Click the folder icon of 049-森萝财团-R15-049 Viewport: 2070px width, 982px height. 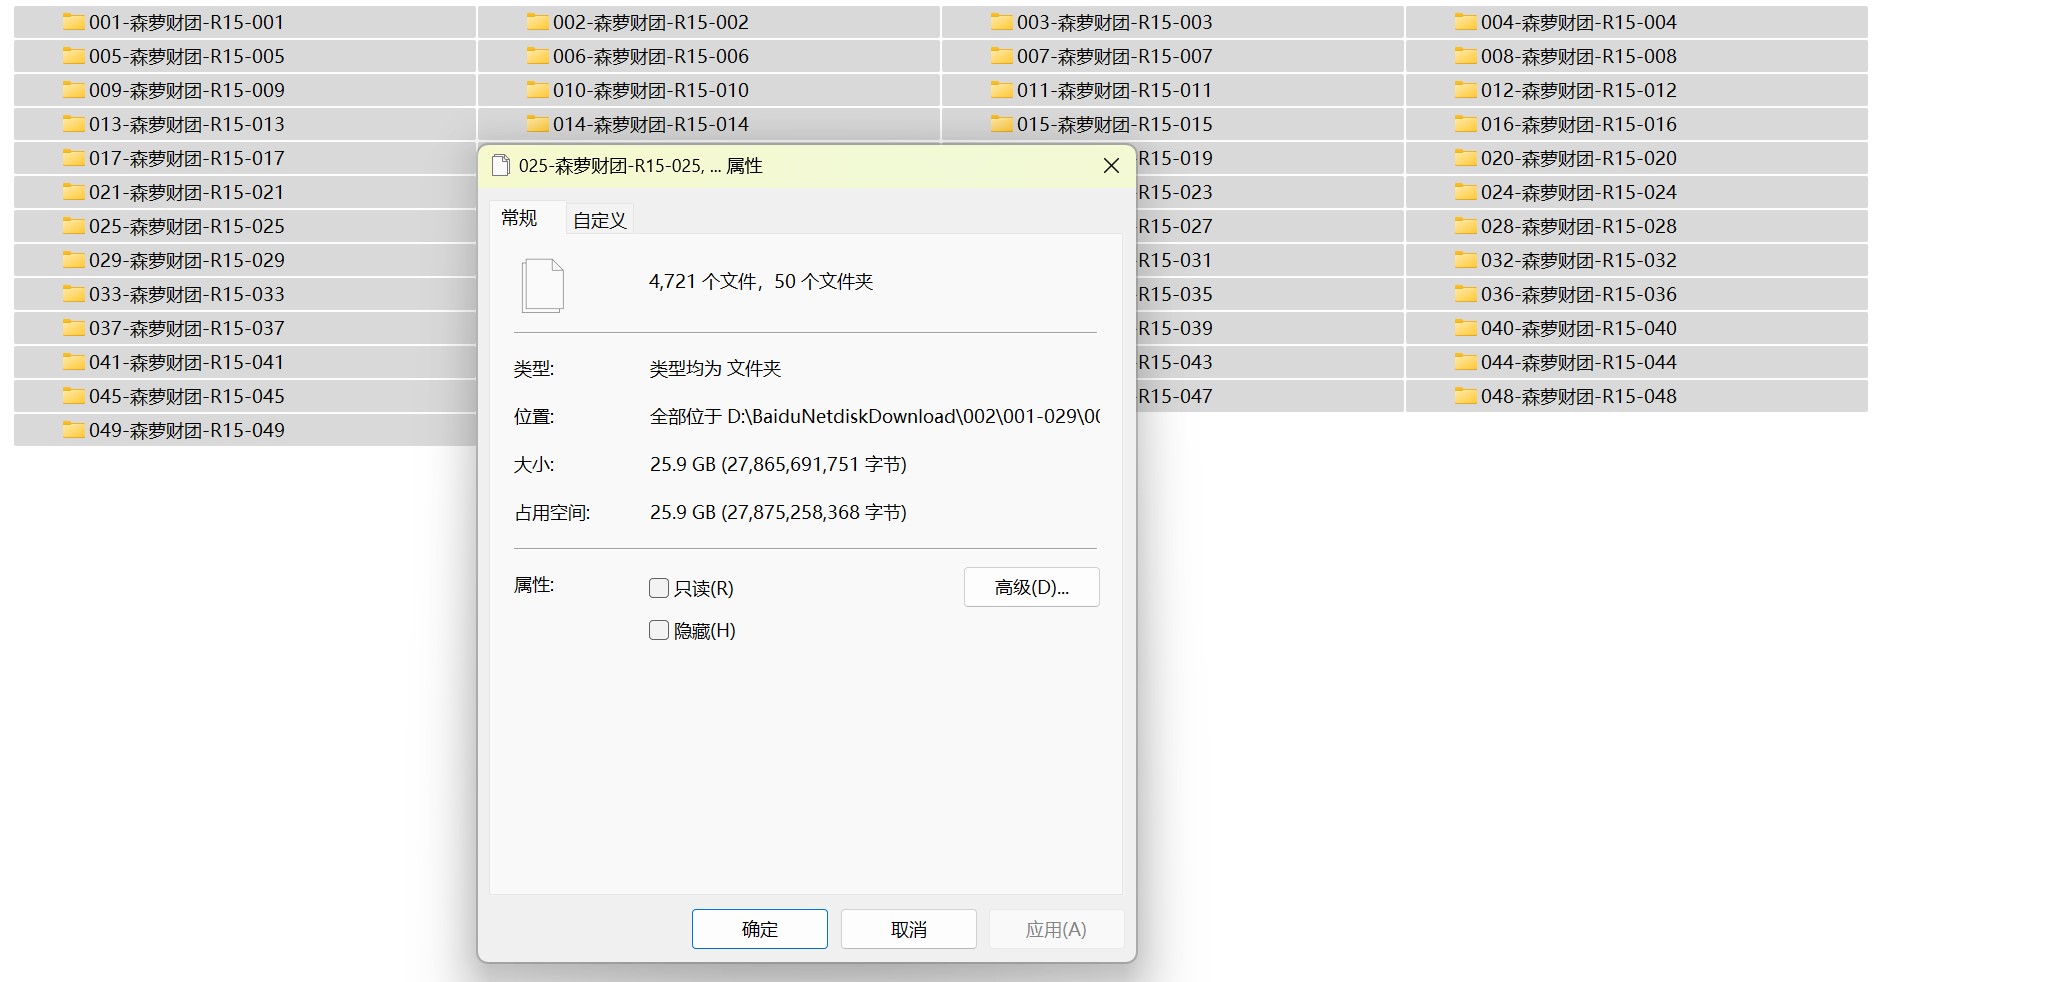tap(73, 430)
